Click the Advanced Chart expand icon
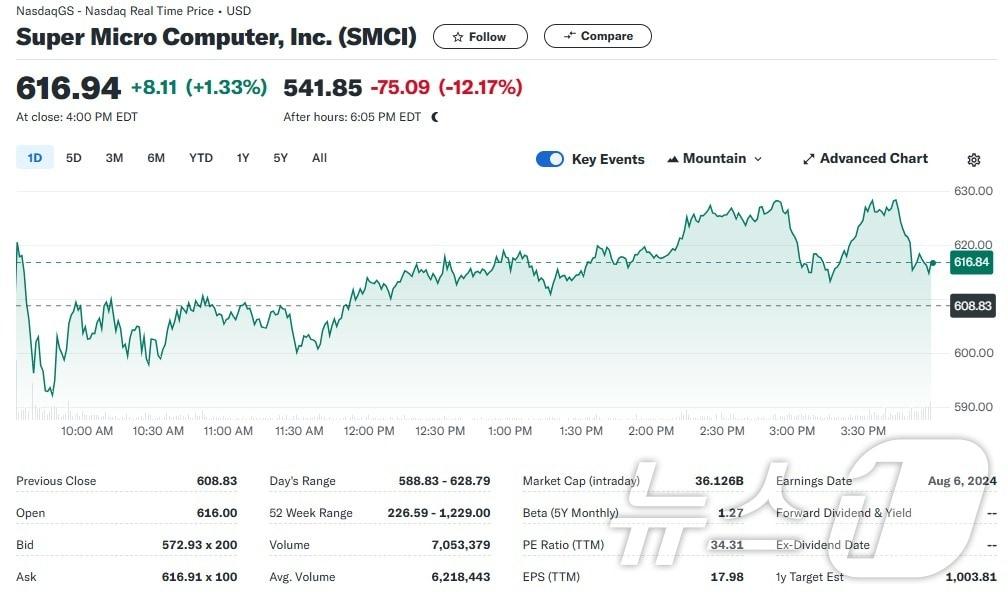Image resolution: width=1008 pixels, height=597 pixels. [x=809, y=159]
